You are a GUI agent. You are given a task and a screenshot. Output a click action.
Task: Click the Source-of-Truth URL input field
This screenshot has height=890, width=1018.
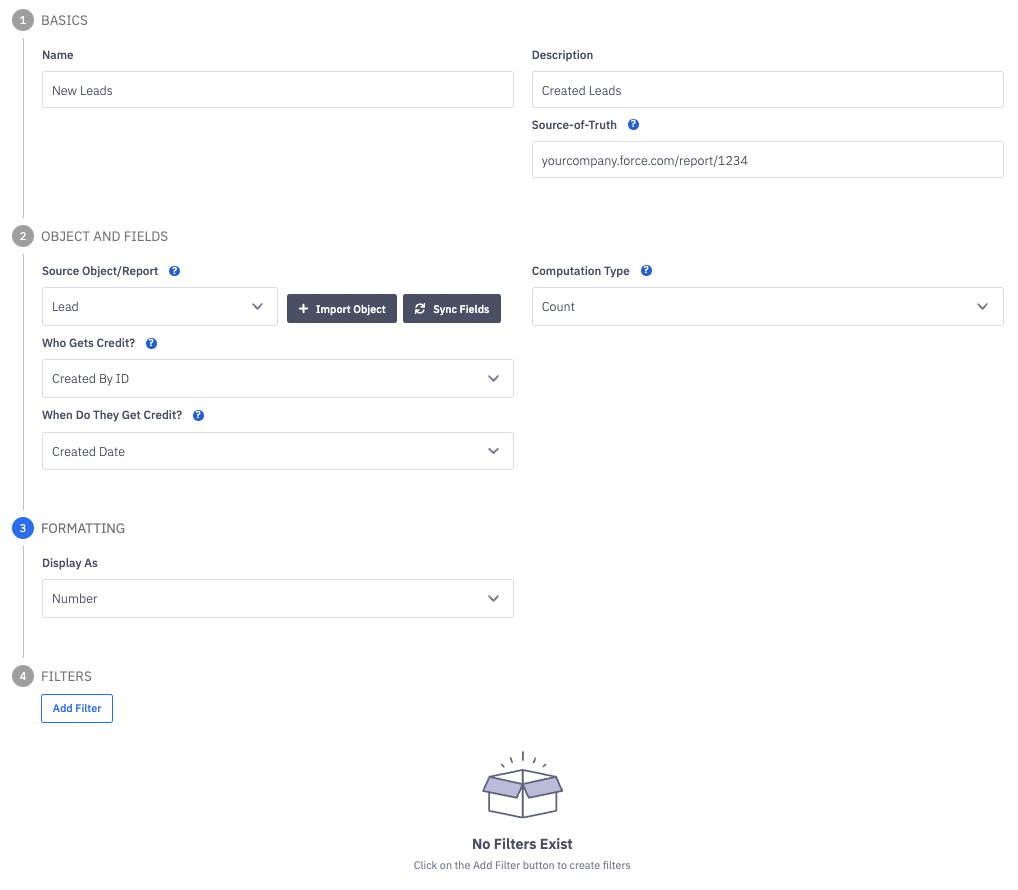tap(767, 160)
